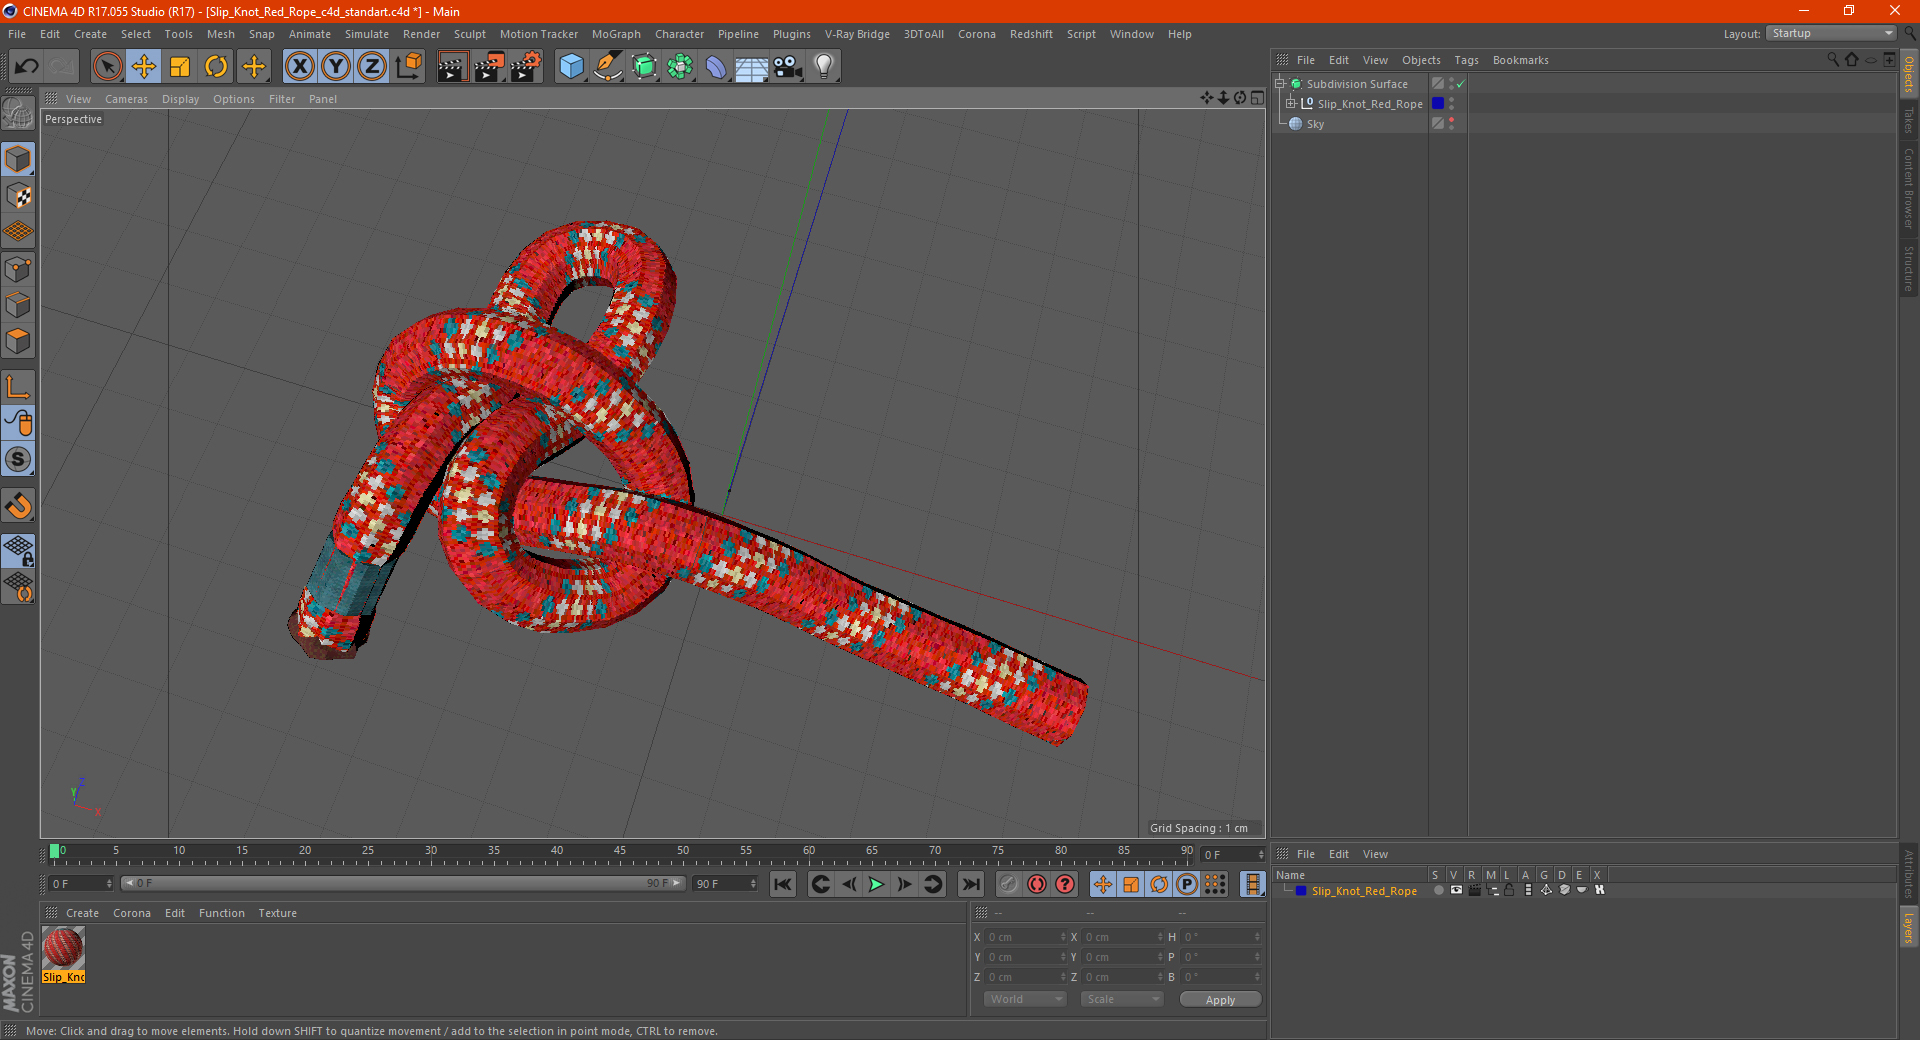Toggle Subdivision Surface green checkmark
This screenshot has height=1040, width=1920.
[x=1461, y=84]
